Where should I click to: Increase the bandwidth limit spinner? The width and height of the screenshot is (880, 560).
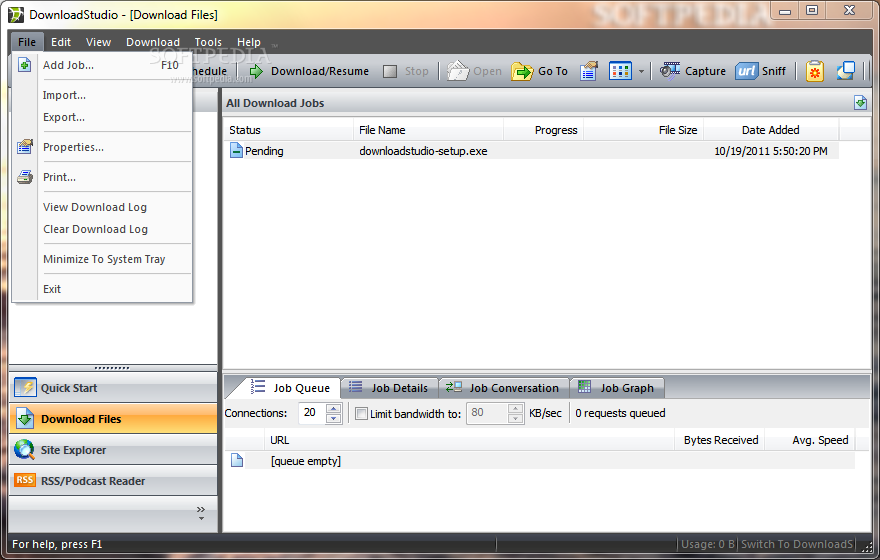point(515,408)
